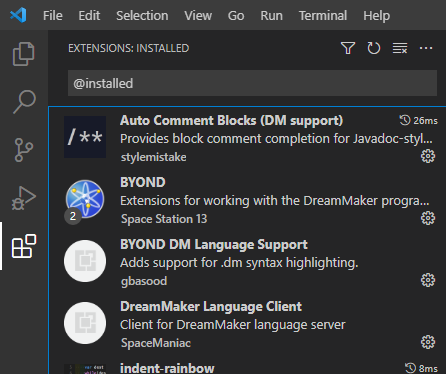Open the Help menu
The width and height of the screenshot is (446, 374).
[x=376, y=15]
